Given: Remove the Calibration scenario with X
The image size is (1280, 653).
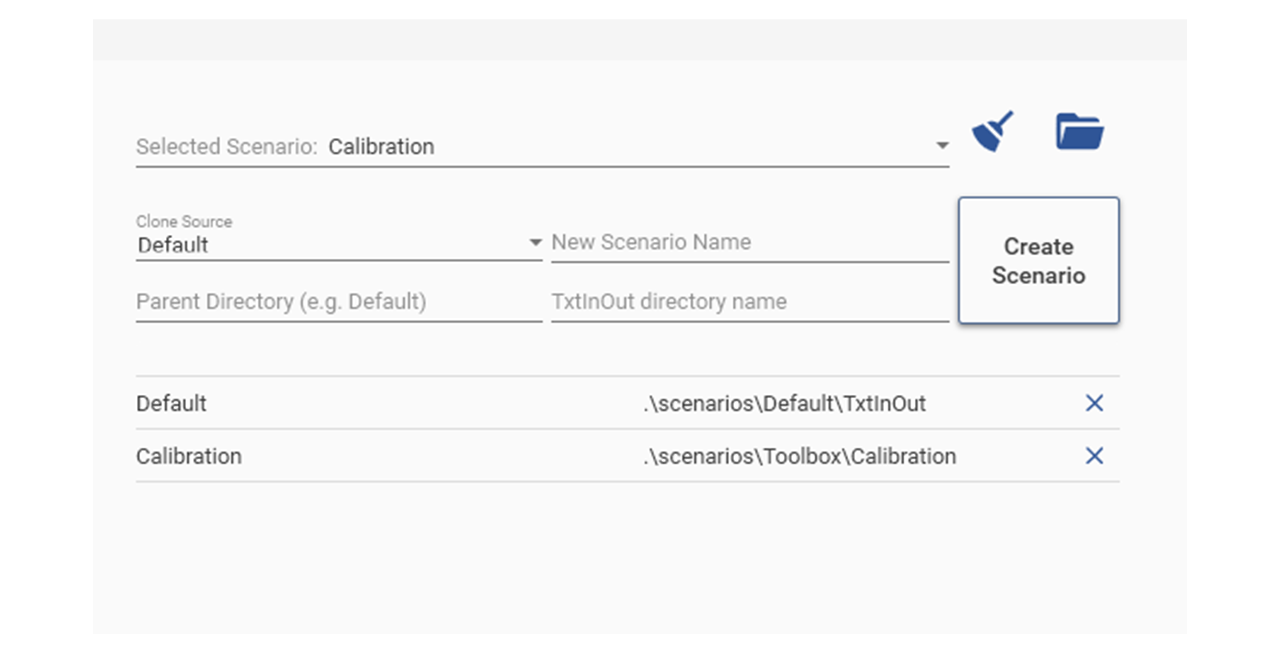Looking at the screenshot, I should tap(1094, 456).
